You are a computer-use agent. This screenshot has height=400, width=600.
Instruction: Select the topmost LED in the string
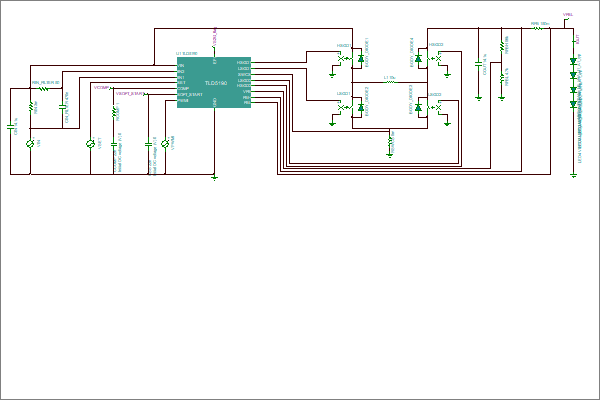click(x=573, y=61)
